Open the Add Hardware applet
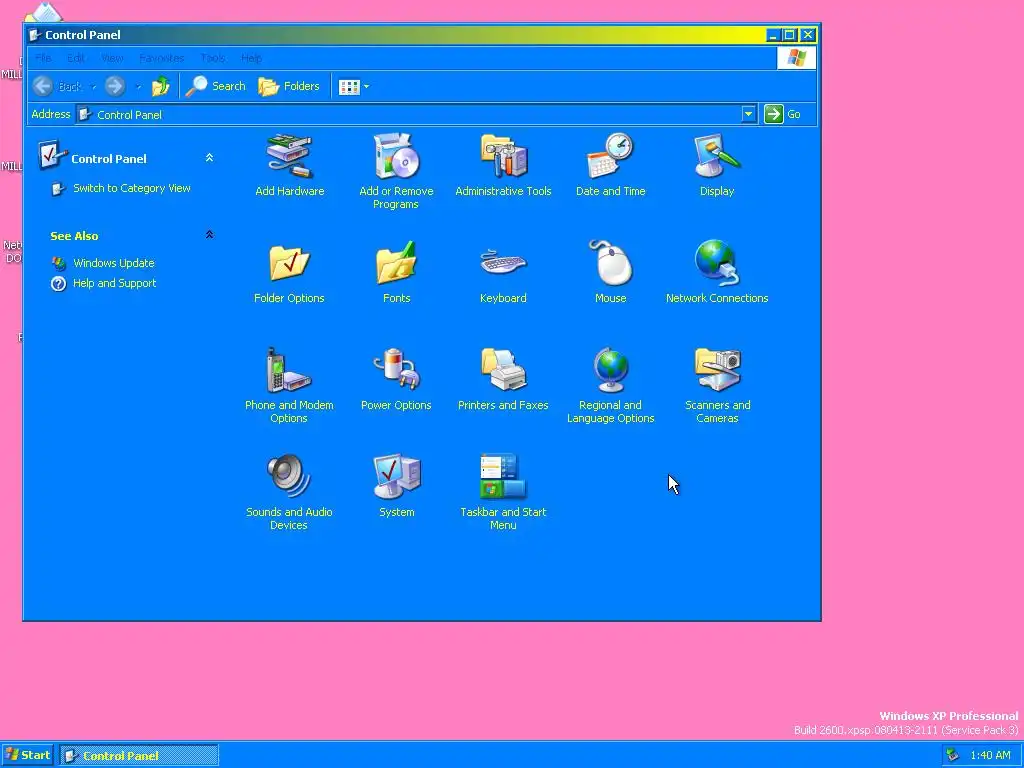 pos(289,165)
